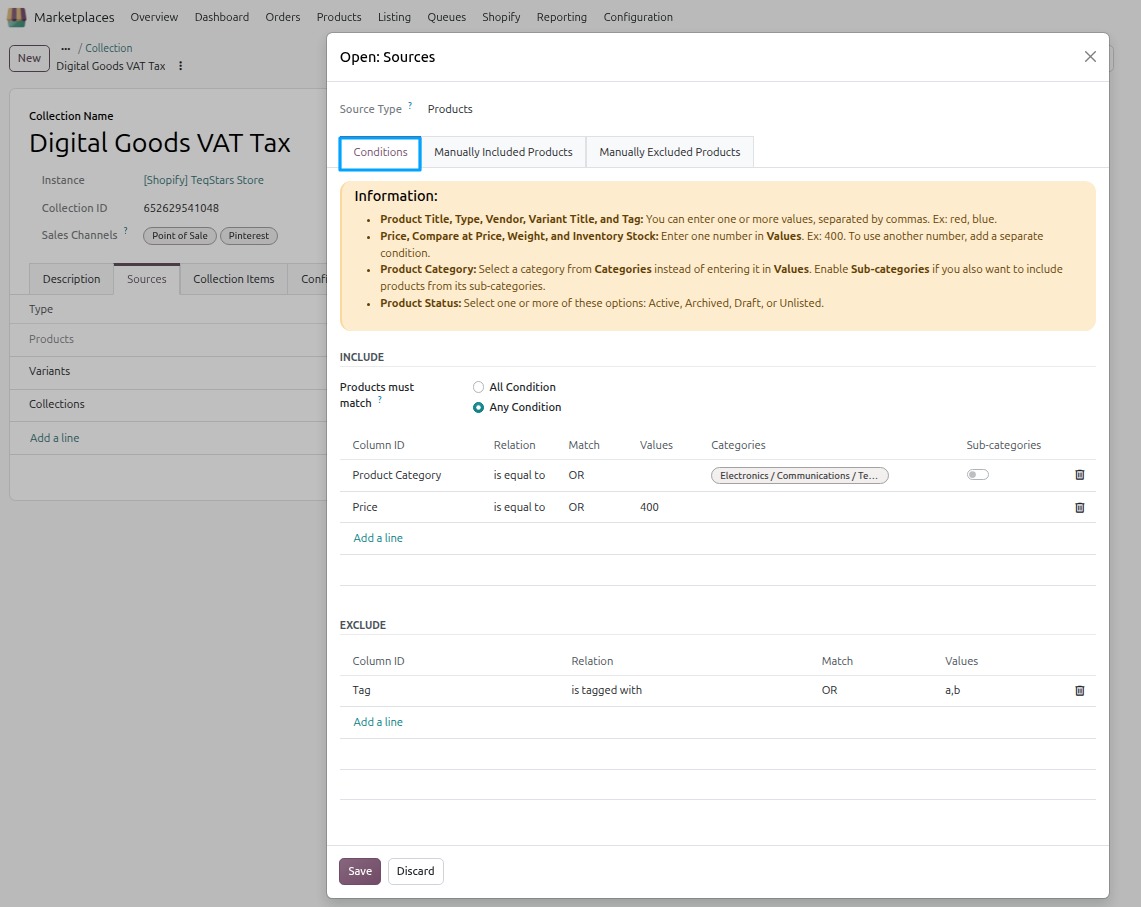Add a line in the Sources list
Image resolution: width=1141 pixels, height=907 pixels.
click(55, 438)
